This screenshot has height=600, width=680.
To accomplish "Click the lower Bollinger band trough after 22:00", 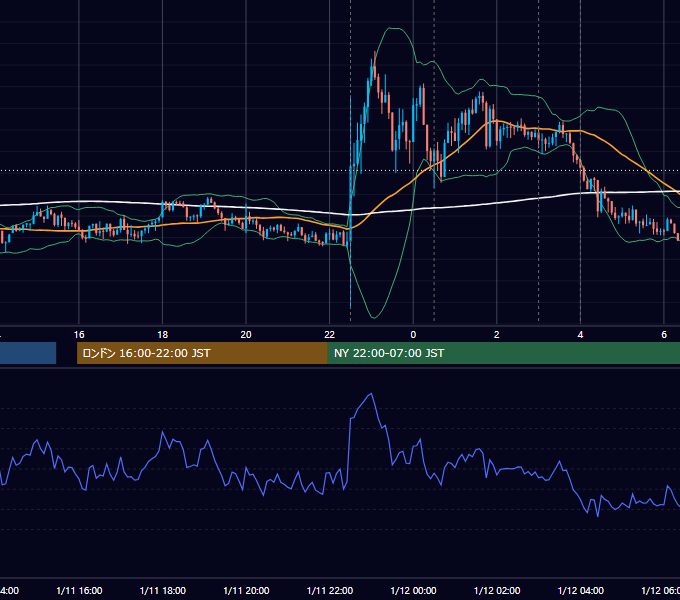I will point(374,318).
